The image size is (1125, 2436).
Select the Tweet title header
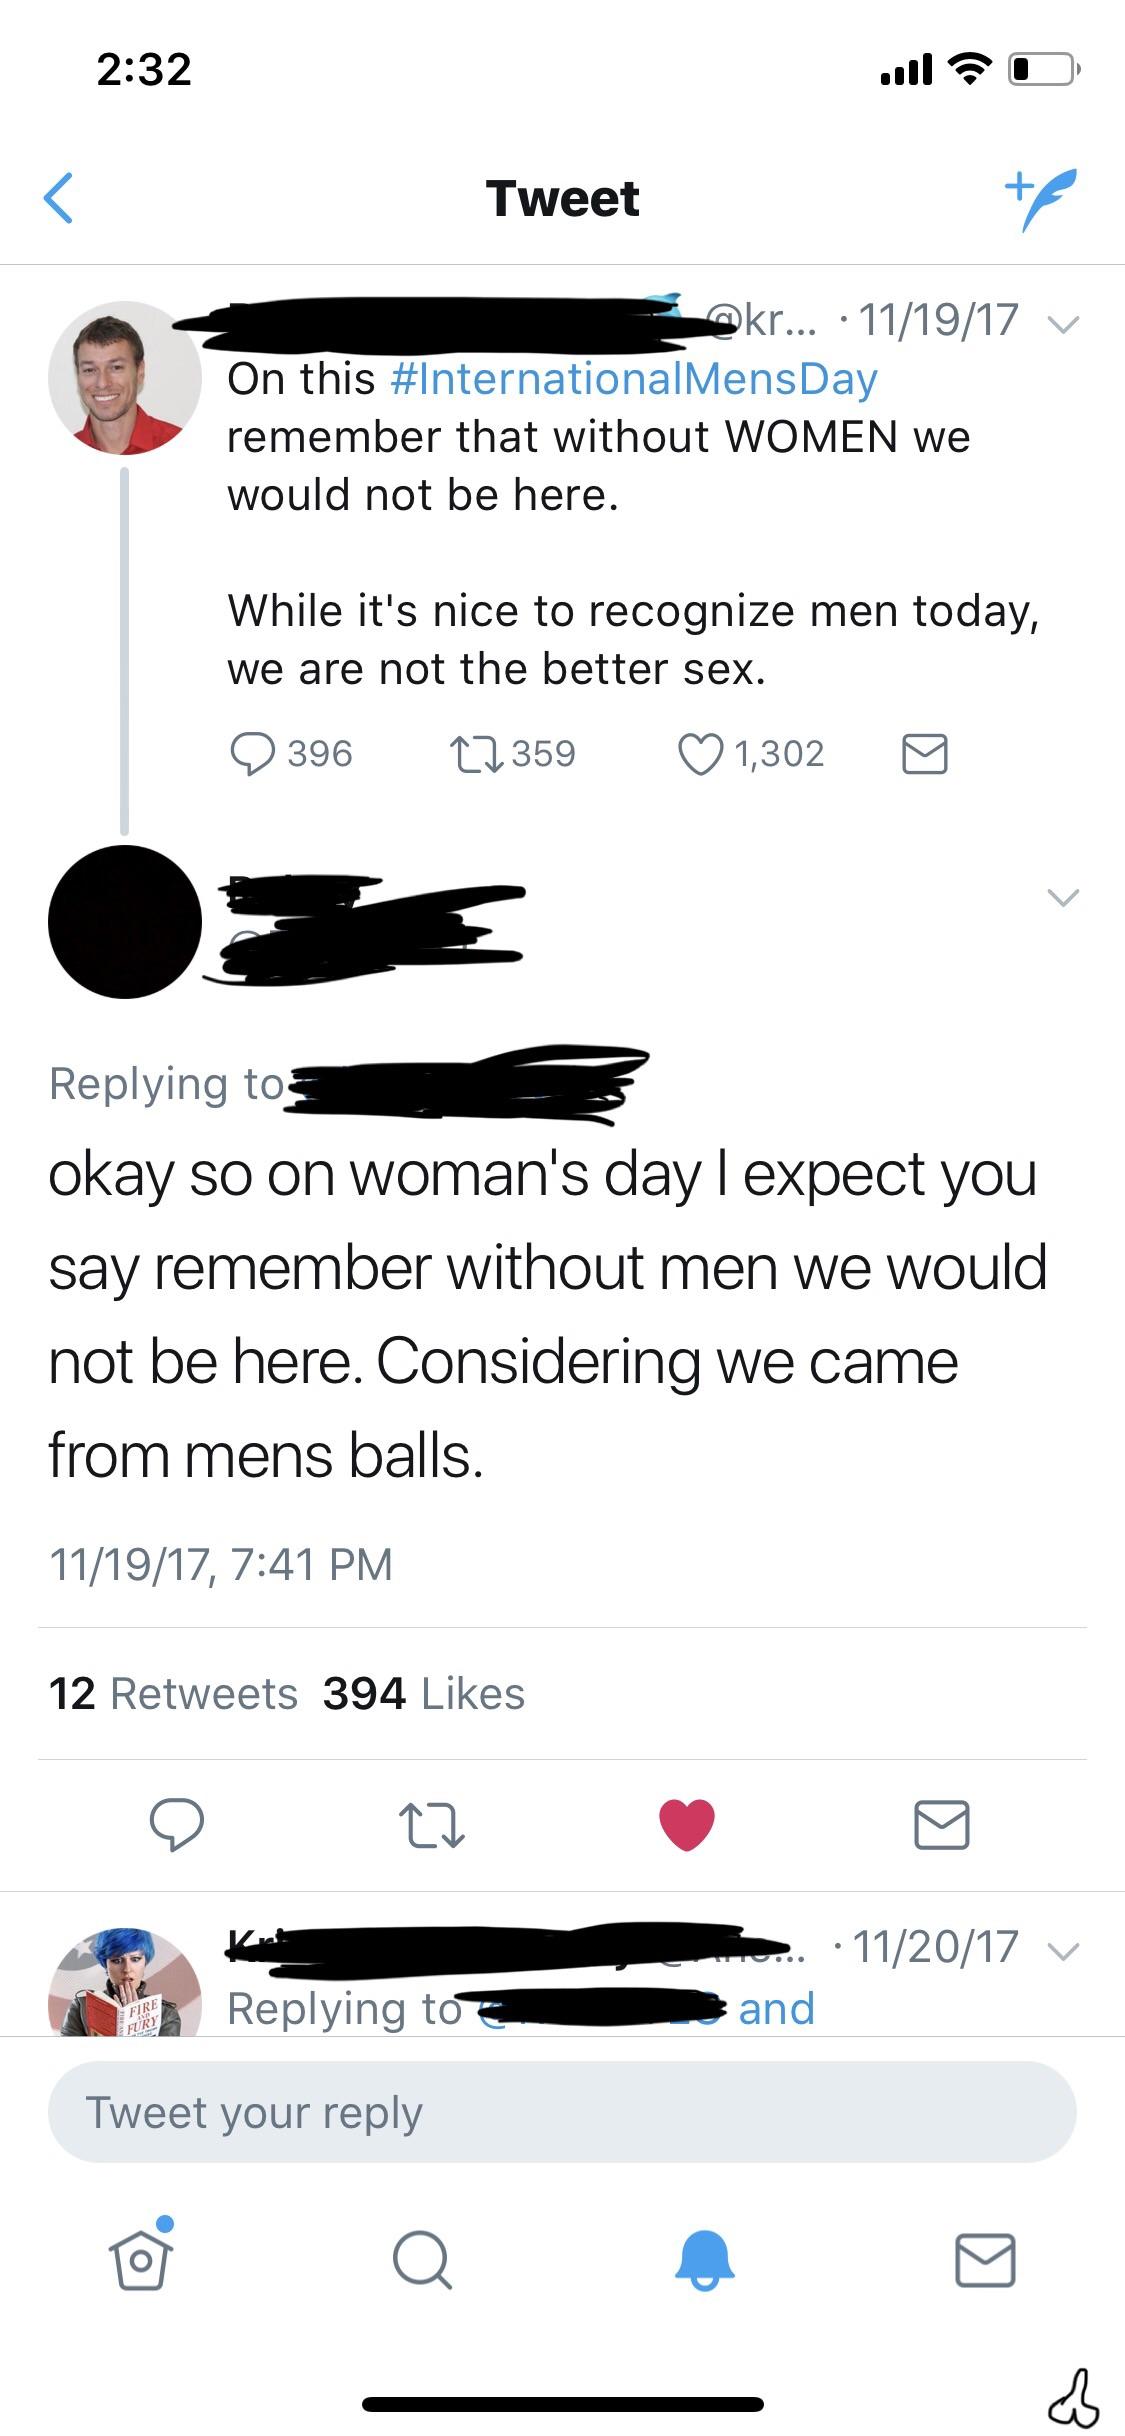(562, 197)
